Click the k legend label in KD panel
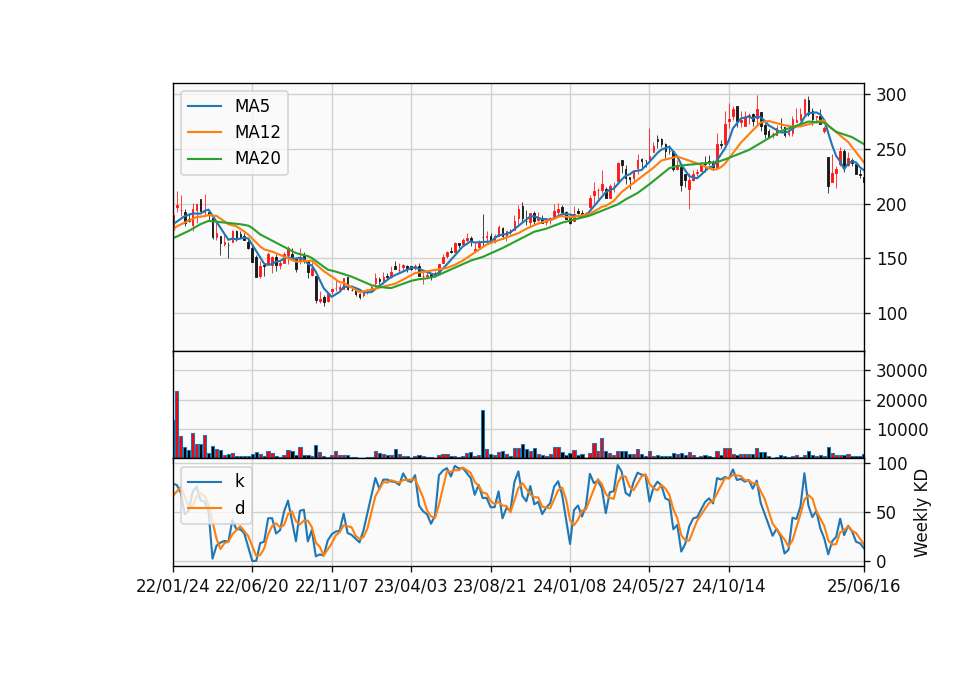Image resolution: width=960 pixels, height=690 pixels. (x=239, y=481)
